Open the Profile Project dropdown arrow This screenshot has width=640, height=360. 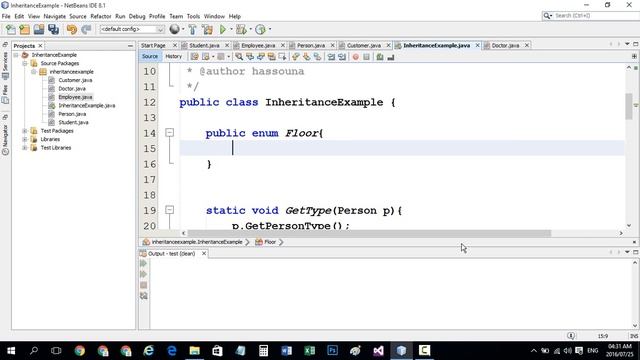coord(270,29)
